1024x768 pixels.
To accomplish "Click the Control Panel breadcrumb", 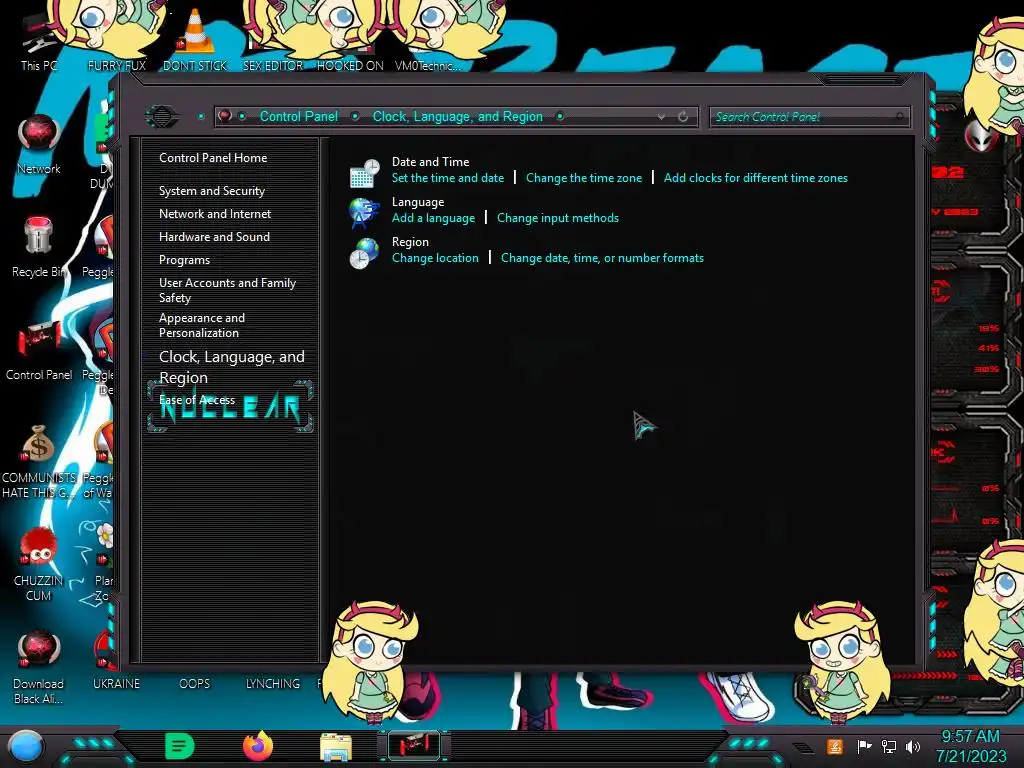I will coord(298,116).
